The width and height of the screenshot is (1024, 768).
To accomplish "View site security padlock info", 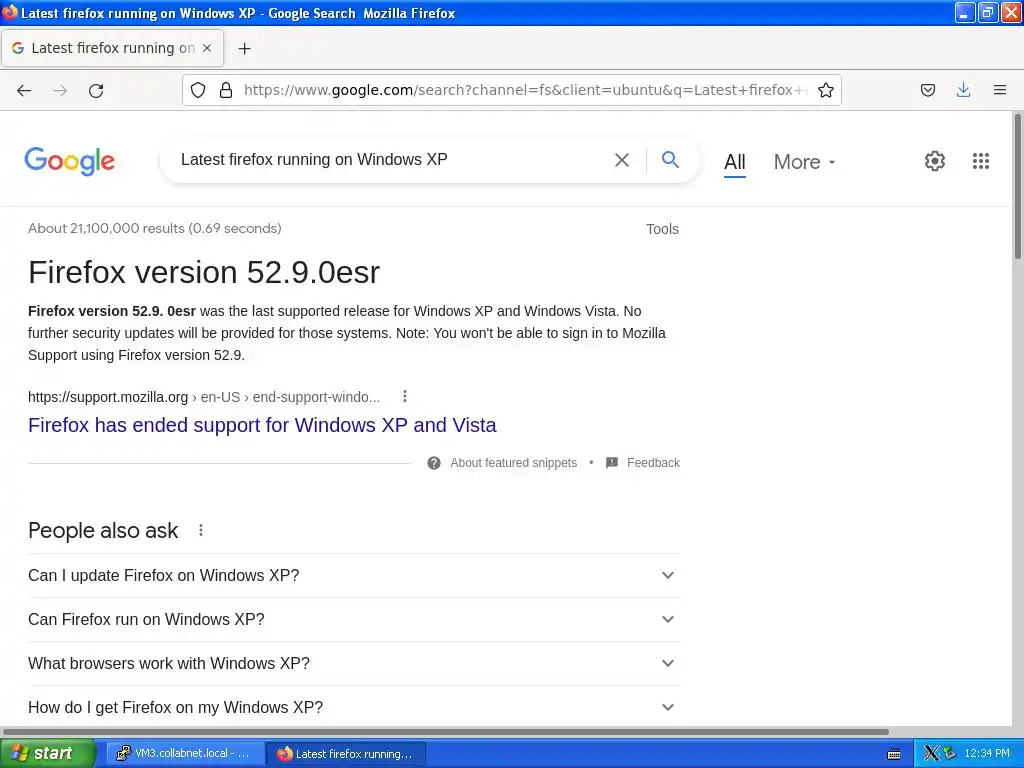I will (226, 90).
